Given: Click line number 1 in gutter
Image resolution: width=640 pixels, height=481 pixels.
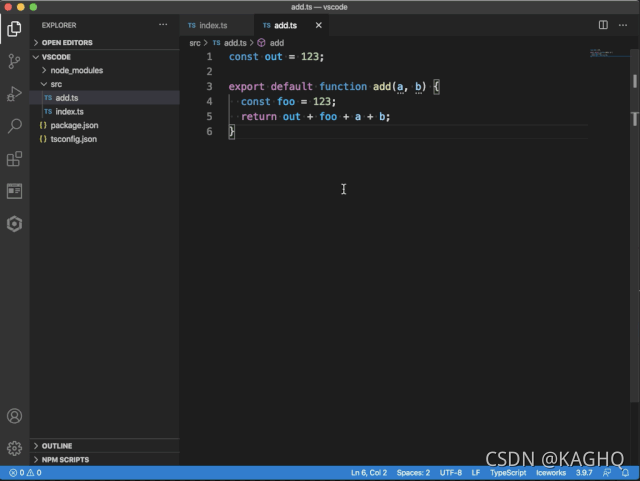Looking at the screenshot, I should point(209,57).
